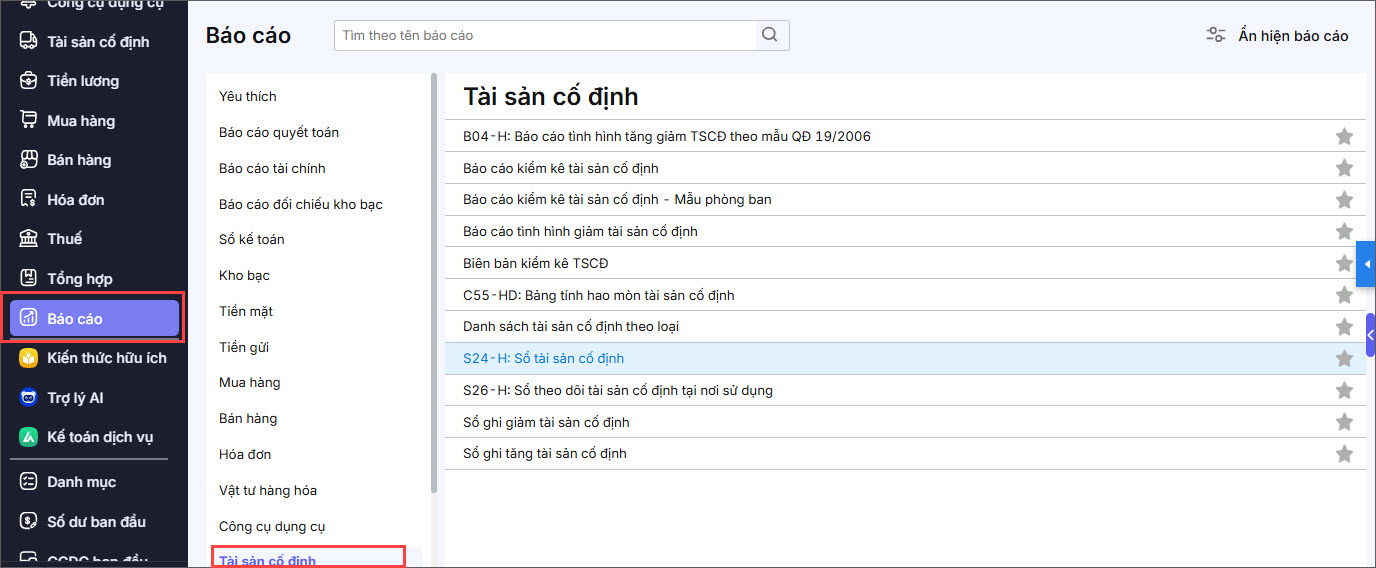Click the search magnifier icon
The width and height of the screenshot is (1376, 568).
769,35
